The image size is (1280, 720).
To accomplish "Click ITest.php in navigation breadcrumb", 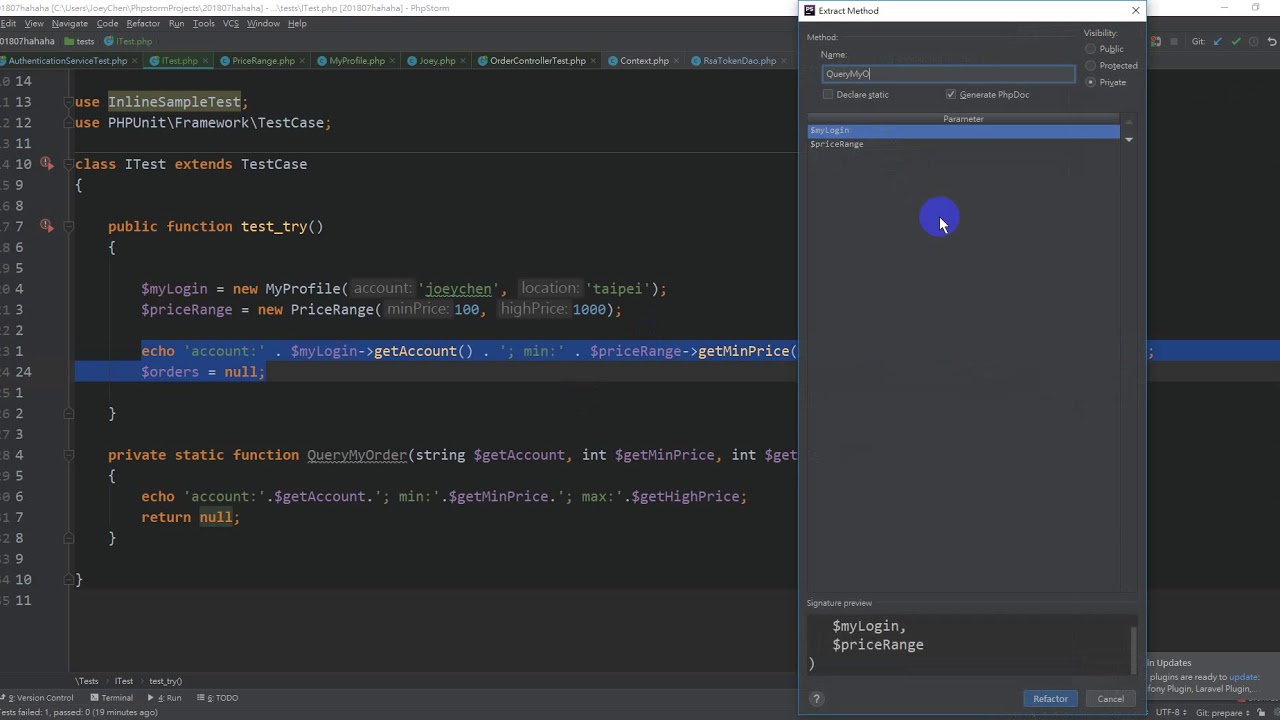I will (128, 42).
